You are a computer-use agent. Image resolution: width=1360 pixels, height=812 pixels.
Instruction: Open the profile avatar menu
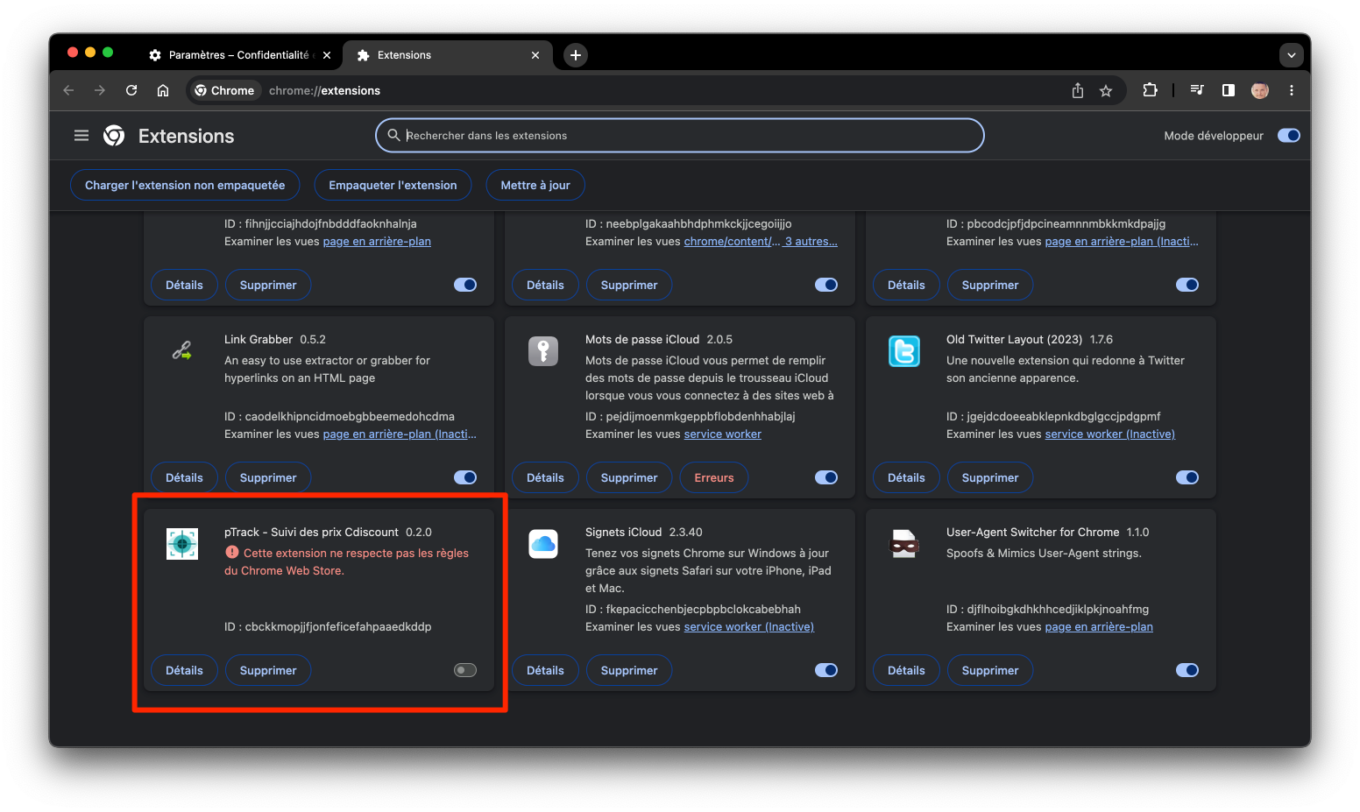pyautogui.click(x=1260, y=90)
